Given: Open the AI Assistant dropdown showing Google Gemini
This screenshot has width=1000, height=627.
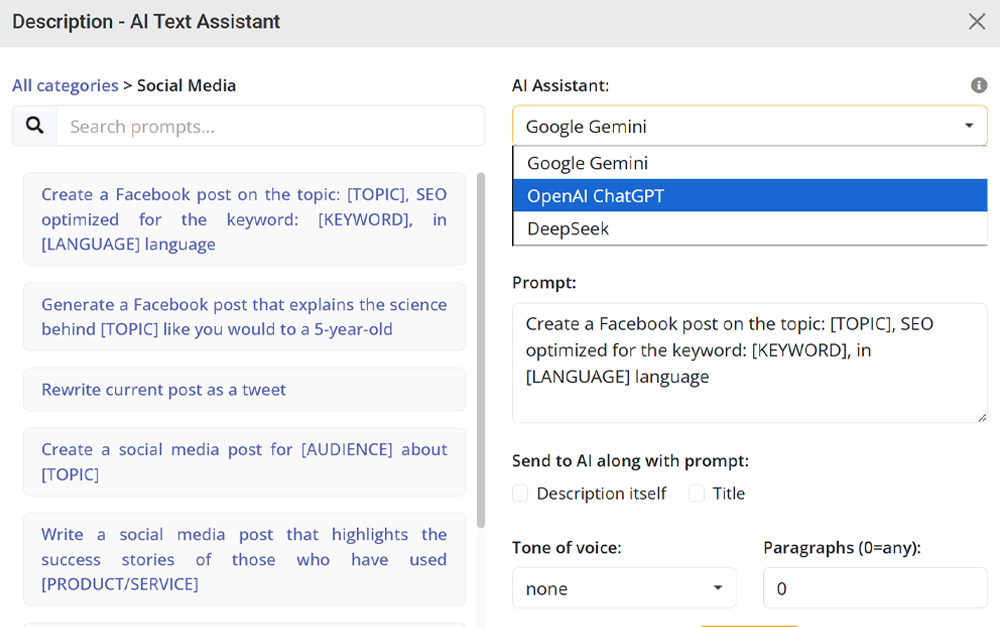Looking at the screenshot, I should coord(749,126).
